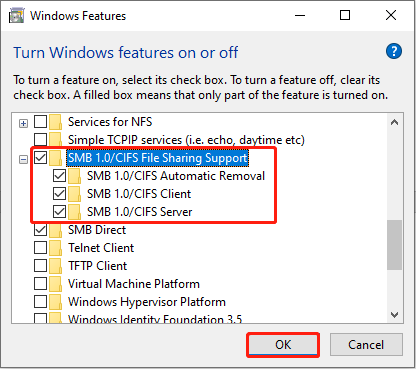
Task: Click the scrollbar down arrow
Action: pyautogui.click(x=394, y=315)
